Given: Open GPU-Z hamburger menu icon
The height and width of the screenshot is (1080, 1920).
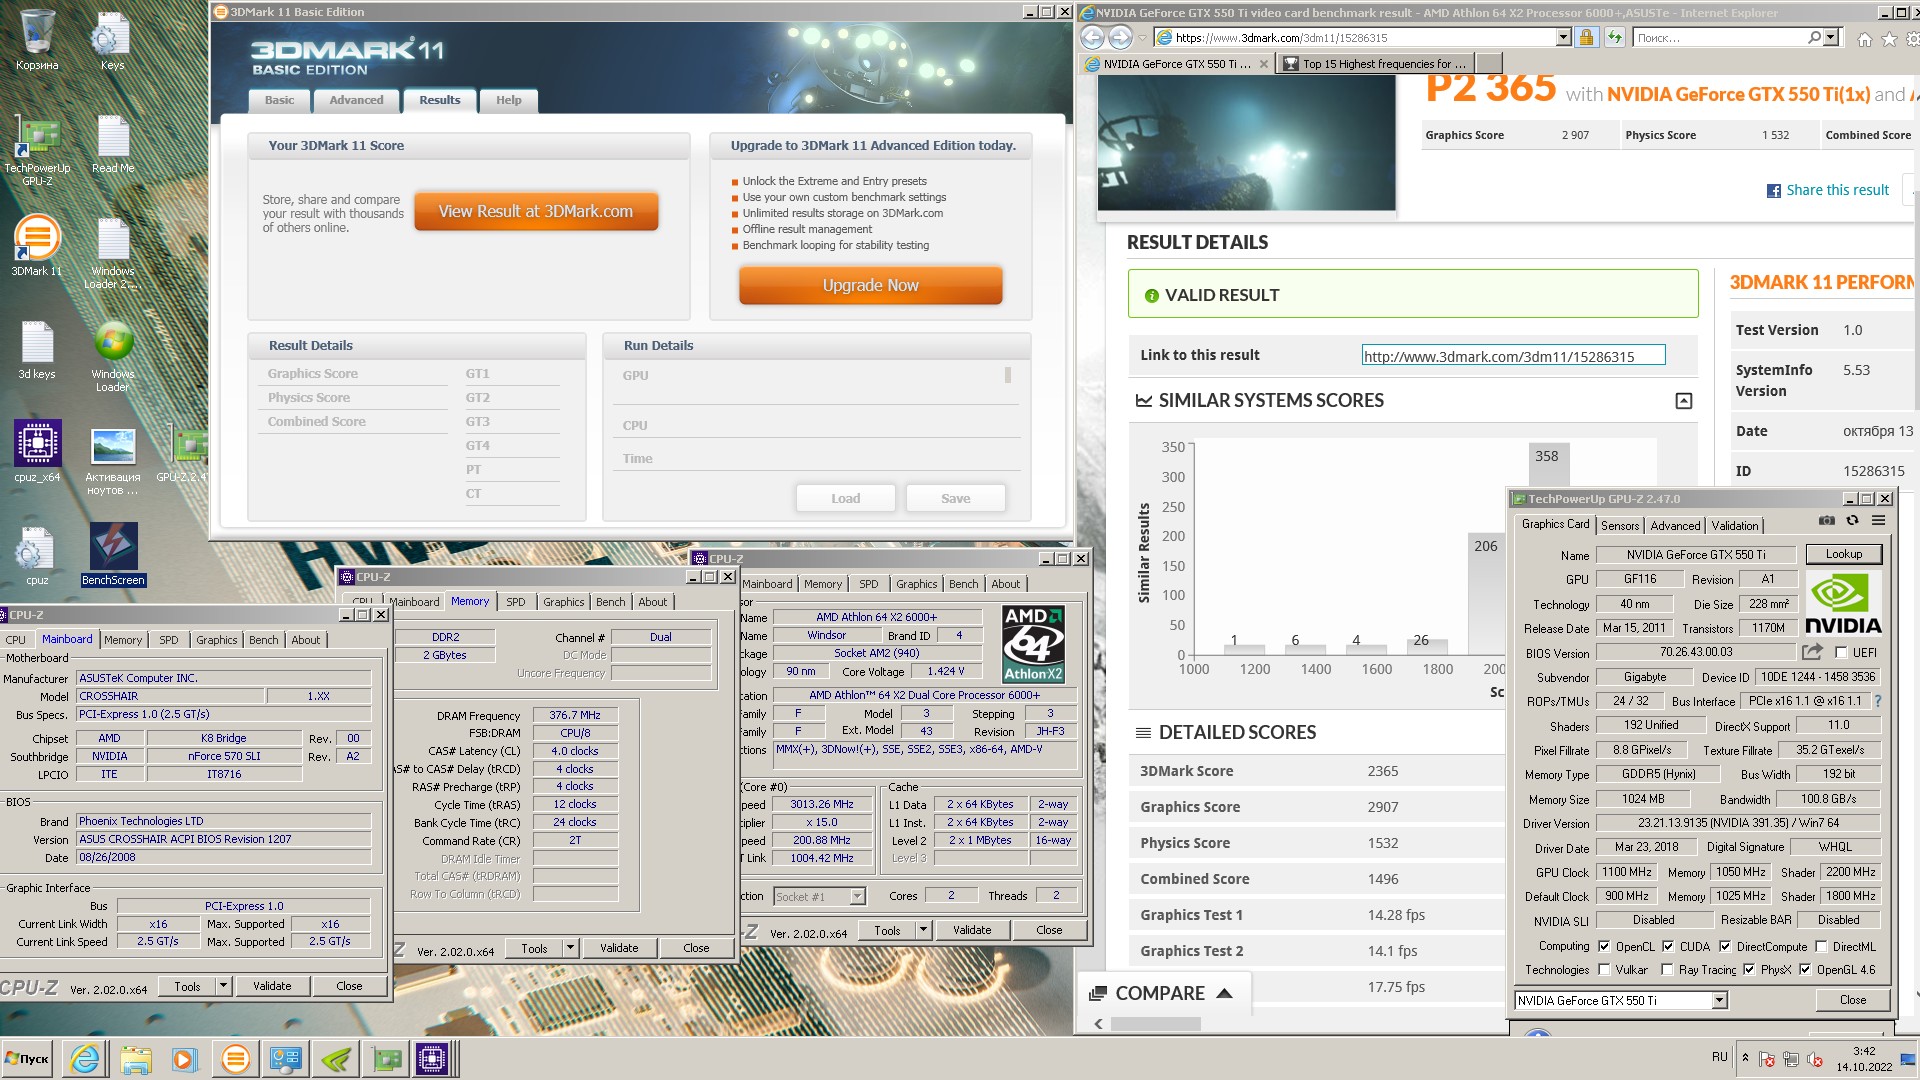Looking at the screenshot, I should pyautogui.click(x=1878, y=521).
